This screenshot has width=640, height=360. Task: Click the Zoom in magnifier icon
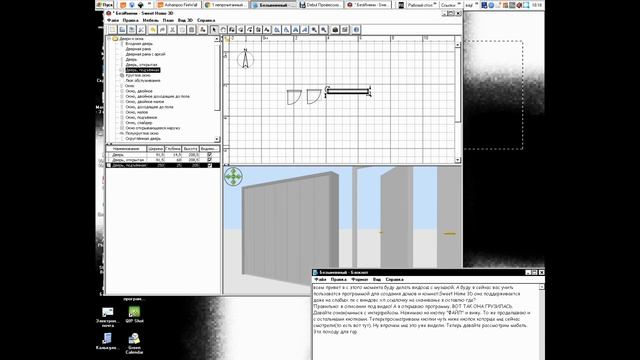tap(314, 30)
